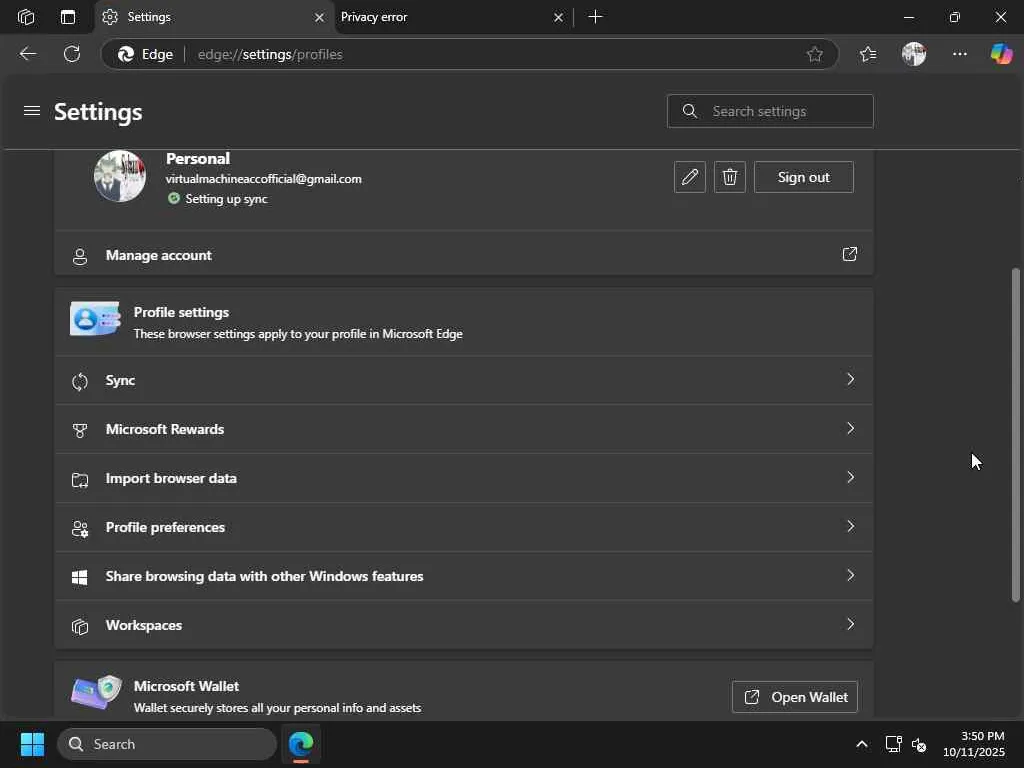Image resolution: width=1024 pixels, height=768 pixels.
Task: Sign out of the Personal profile
Action: pyautogui.click(x=803, y=177)
